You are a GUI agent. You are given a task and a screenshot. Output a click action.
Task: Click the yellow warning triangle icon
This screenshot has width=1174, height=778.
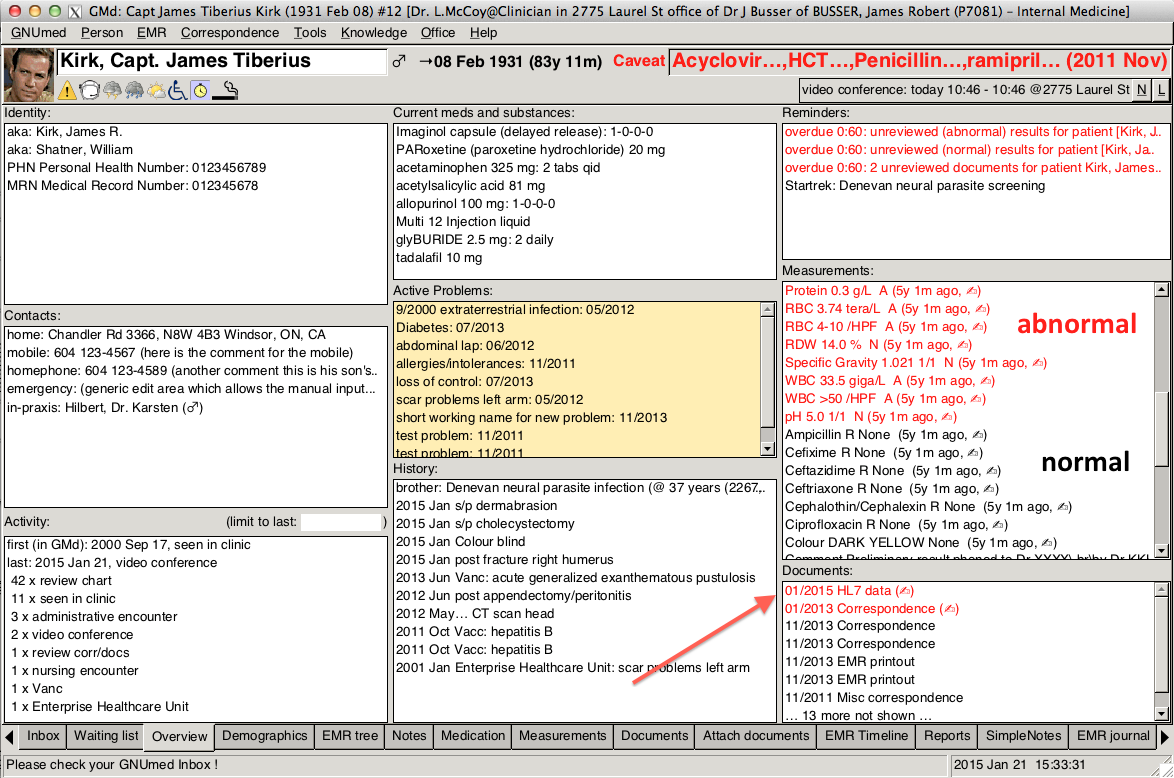click(67, 91)
